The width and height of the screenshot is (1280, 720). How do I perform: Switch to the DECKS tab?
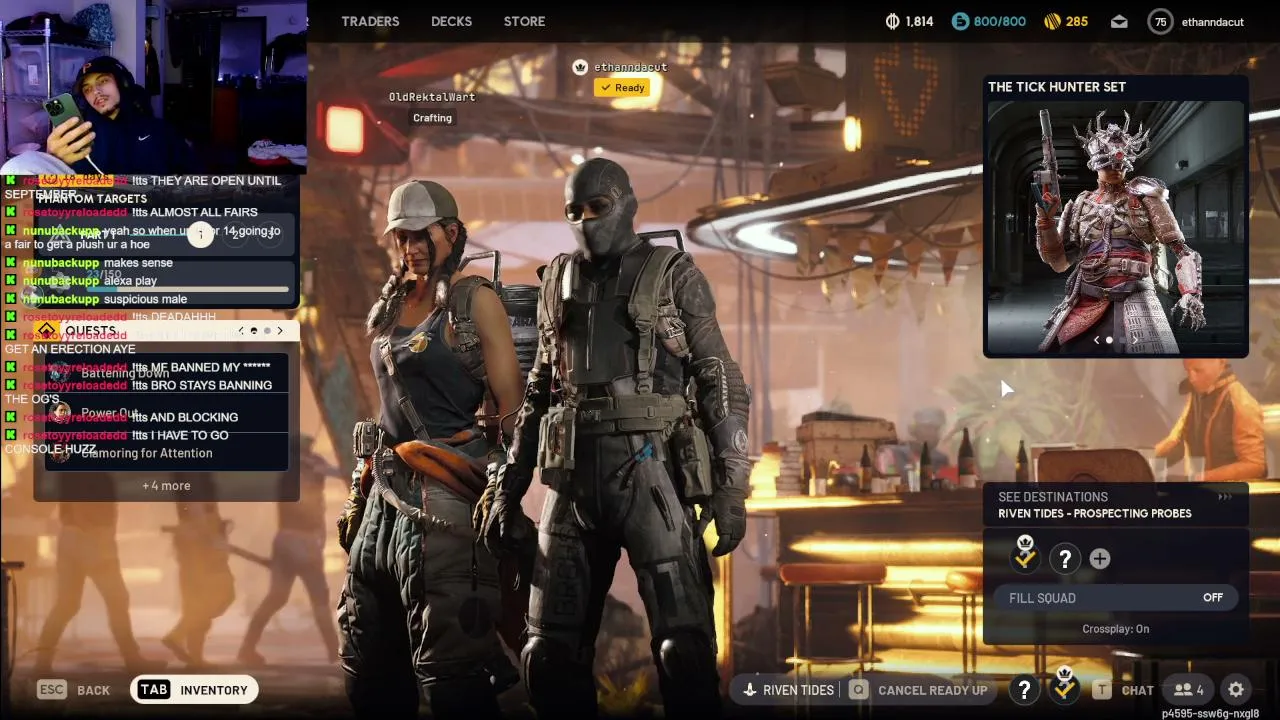[451, 21]
